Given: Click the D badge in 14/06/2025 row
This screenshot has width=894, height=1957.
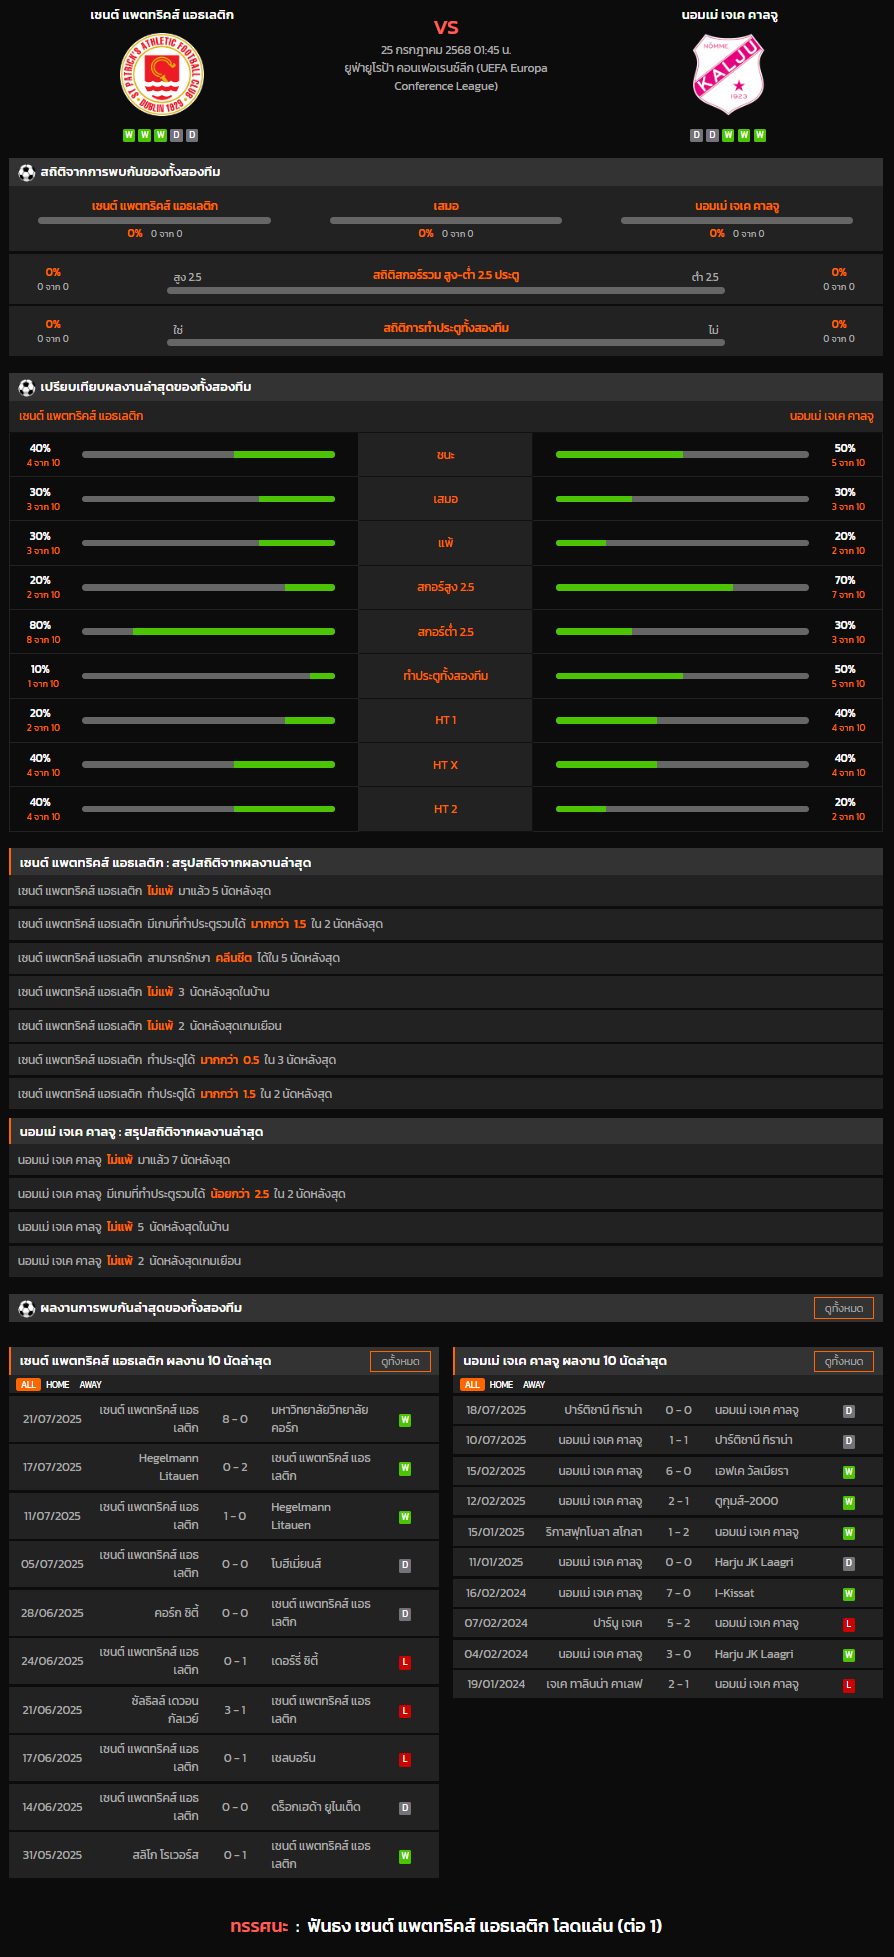Looking at the screenshot, I should pyautogui.click(x=405, y=1808).
